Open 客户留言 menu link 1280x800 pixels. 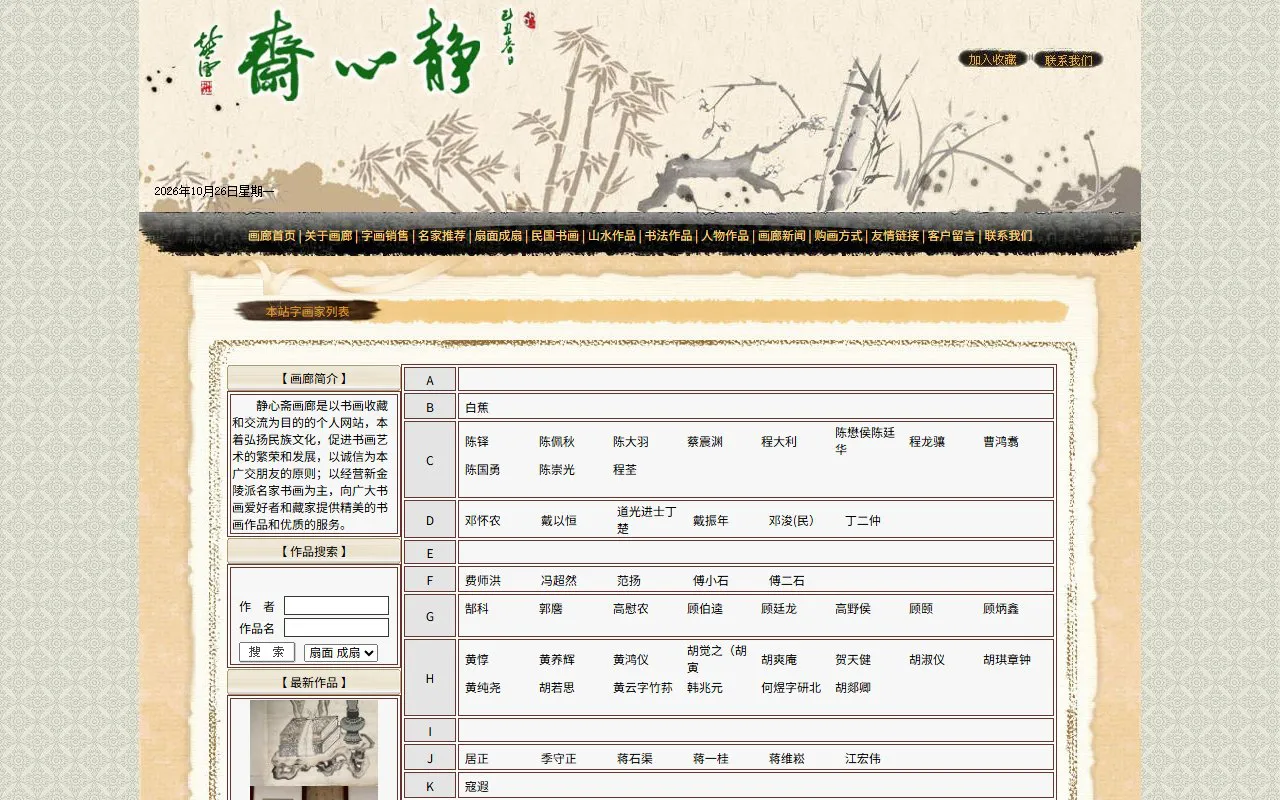951,236
